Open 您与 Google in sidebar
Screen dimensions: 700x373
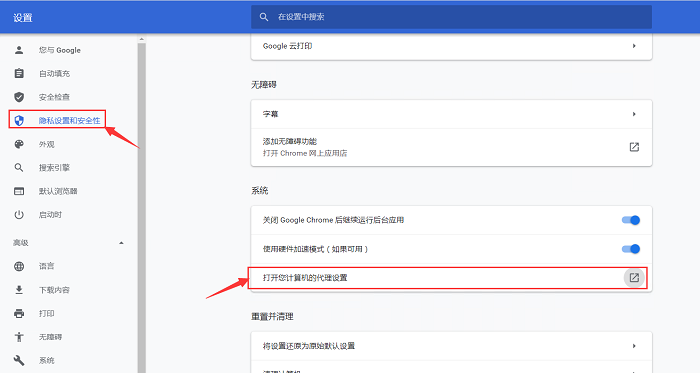pos(60,50)
